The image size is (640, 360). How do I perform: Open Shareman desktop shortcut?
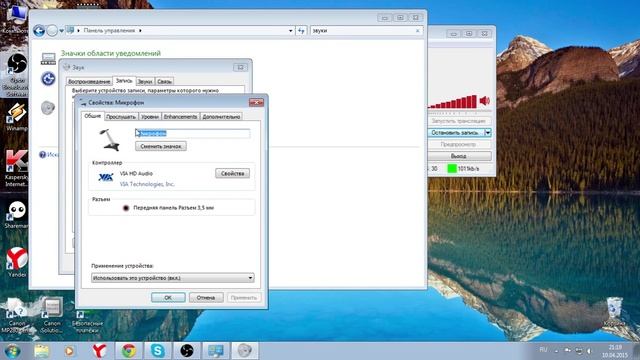click(x=16, y=214)
